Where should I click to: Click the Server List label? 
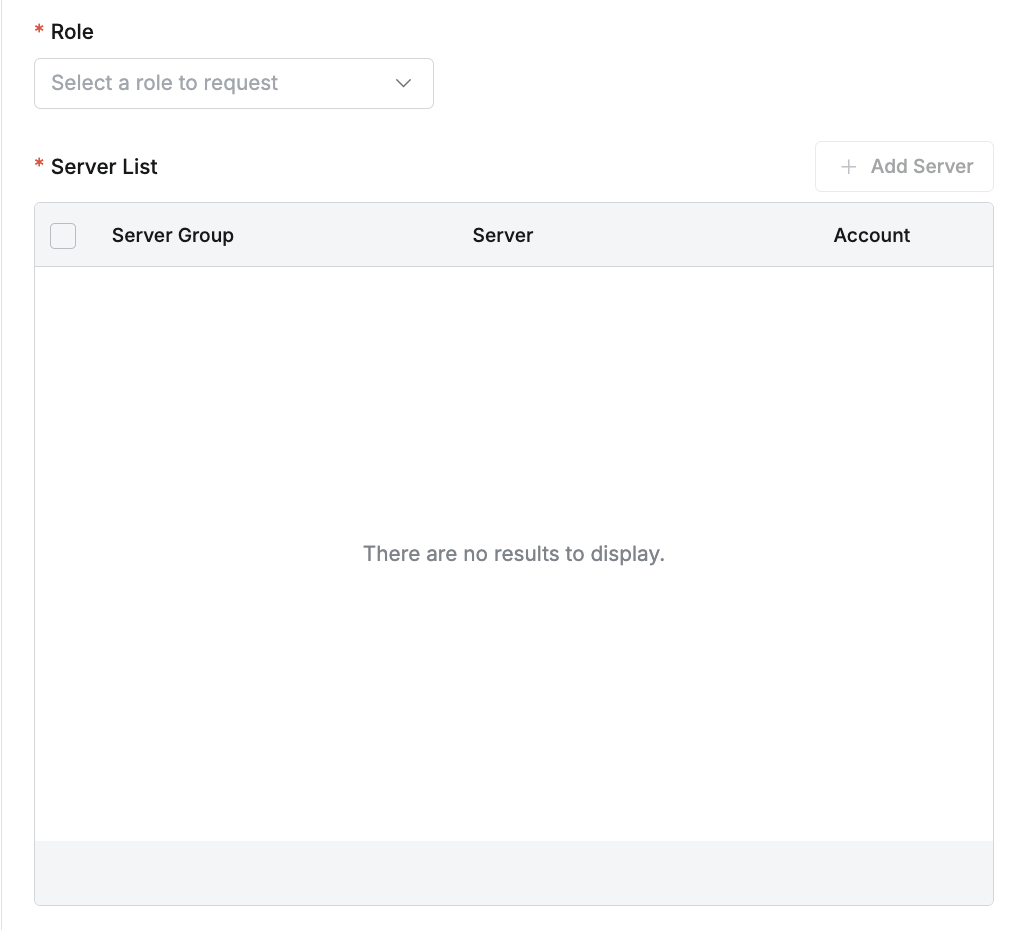pyautogui.click(x=104, y=167)
